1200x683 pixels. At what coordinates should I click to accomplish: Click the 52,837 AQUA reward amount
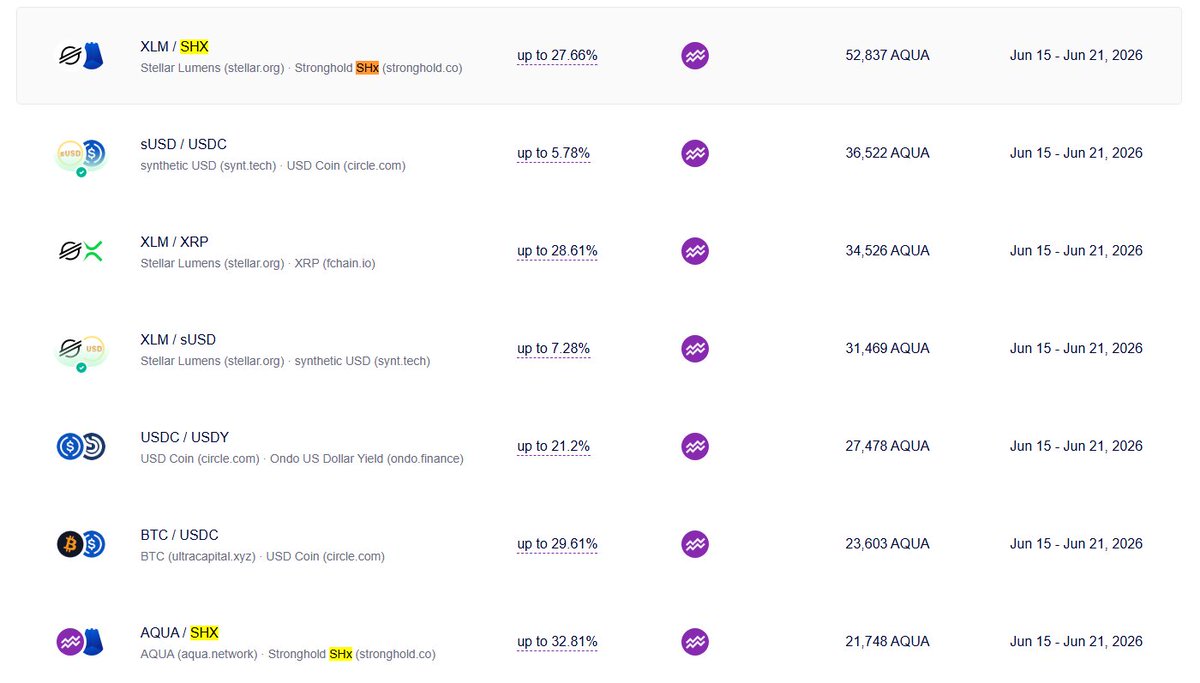point(887,56)
